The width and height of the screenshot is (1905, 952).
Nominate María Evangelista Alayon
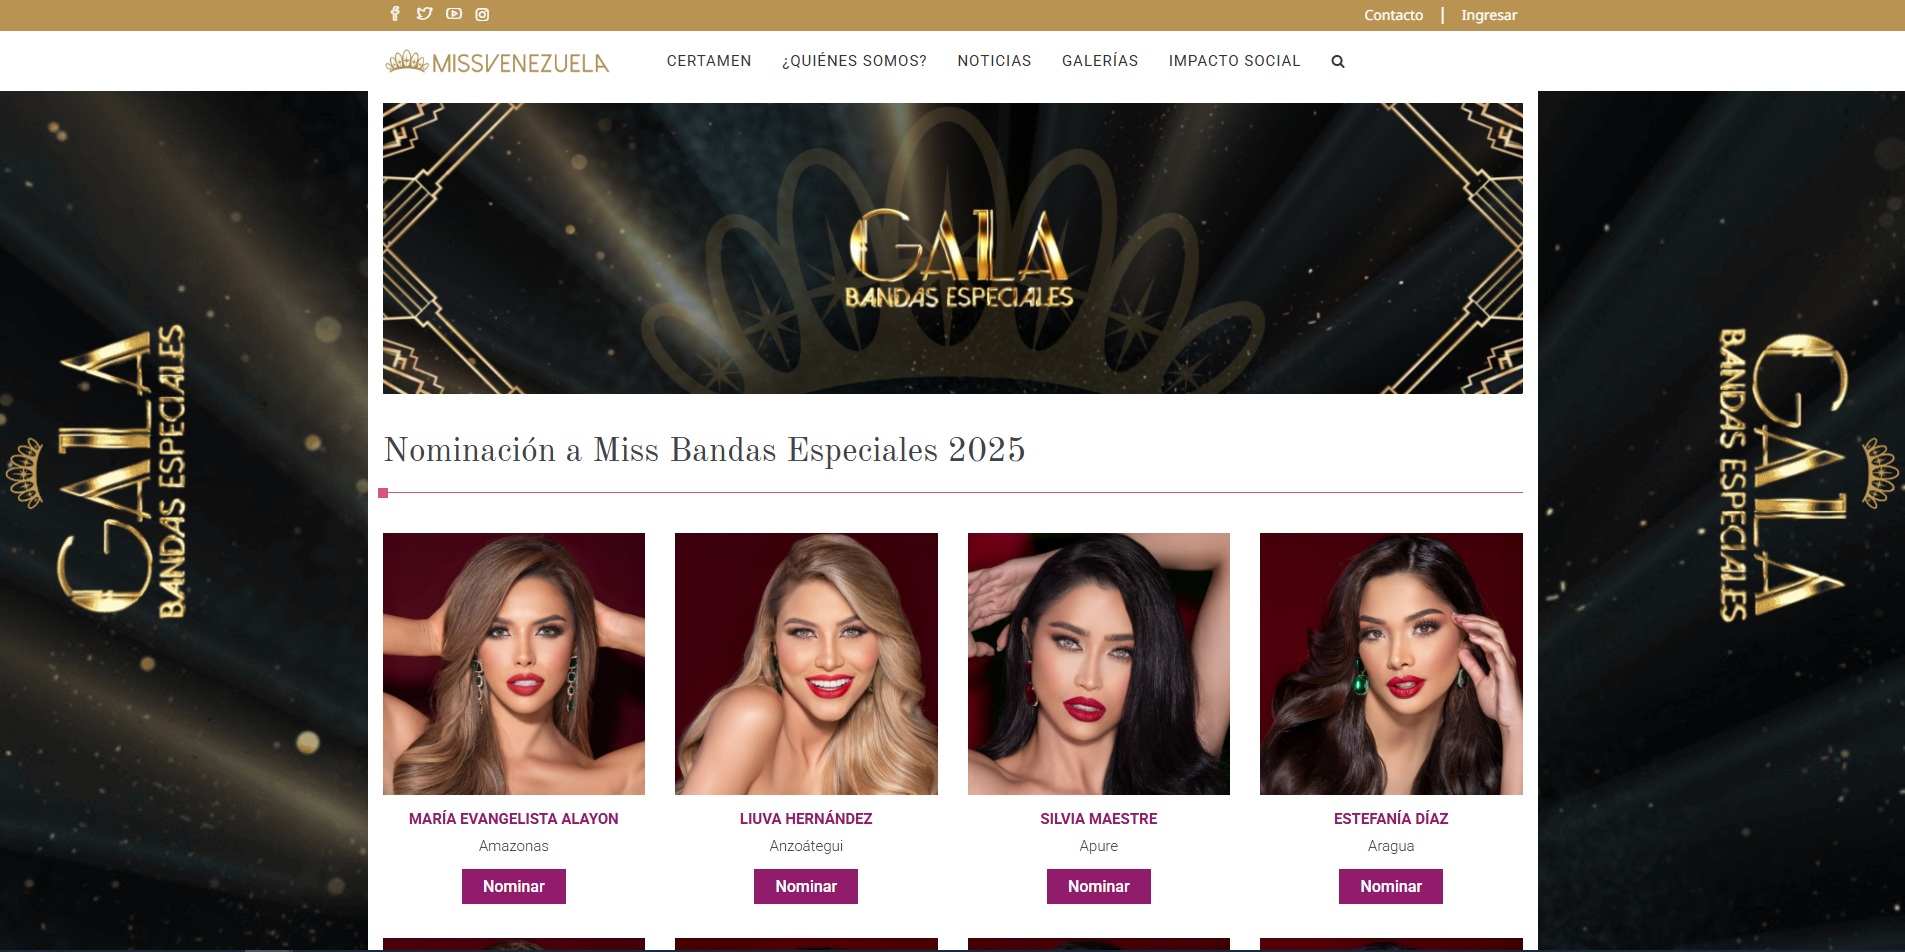click(514, 886)
